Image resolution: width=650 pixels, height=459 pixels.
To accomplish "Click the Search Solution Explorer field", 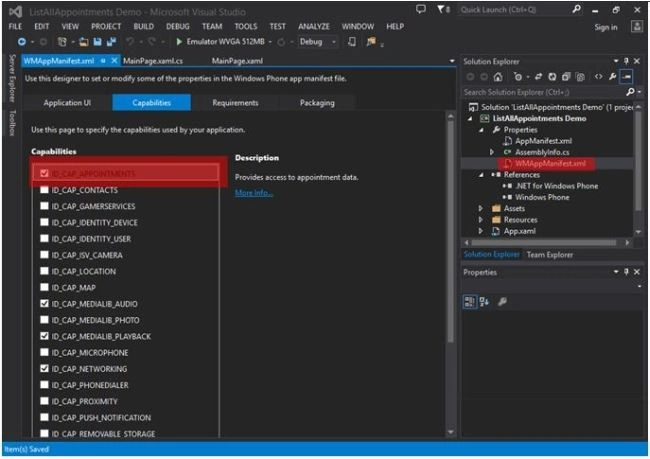I will pos(544,92).
